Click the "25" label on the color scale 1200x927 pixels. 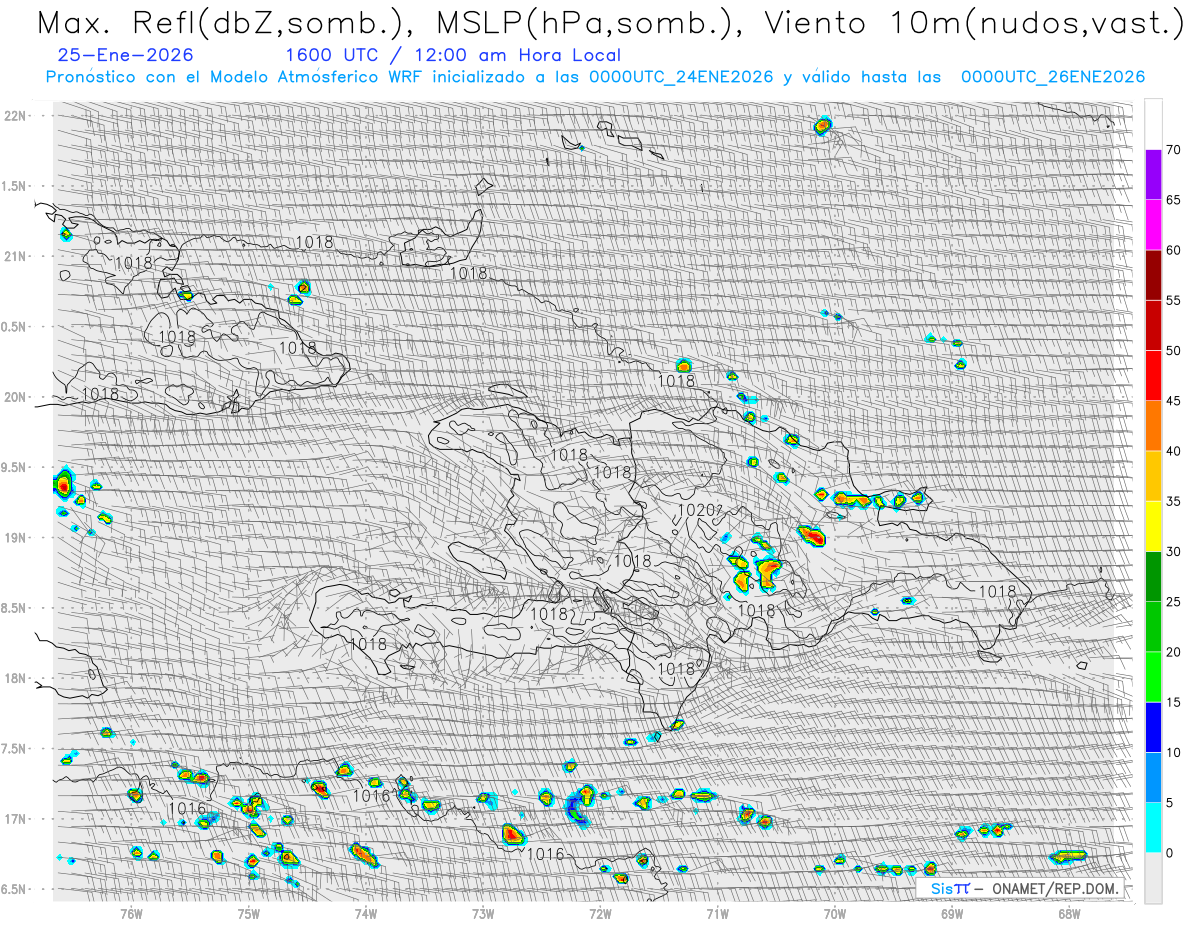(x=1173, y=601)
